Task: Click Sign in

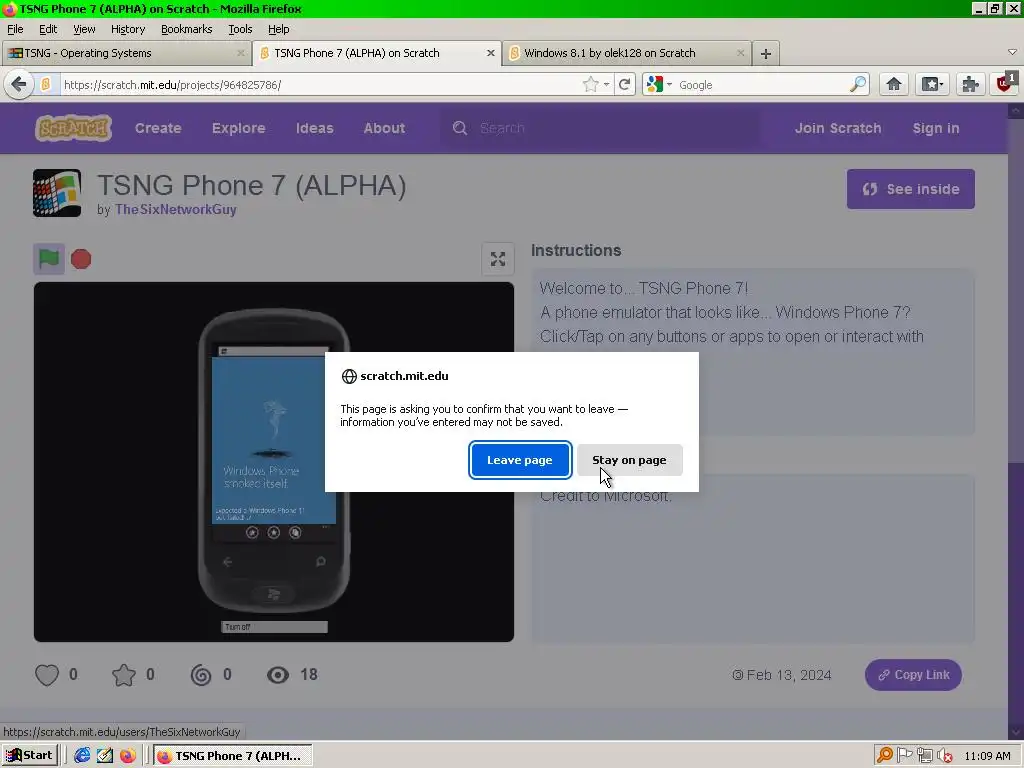Action: pyautogui.click(x=935, y=128)
